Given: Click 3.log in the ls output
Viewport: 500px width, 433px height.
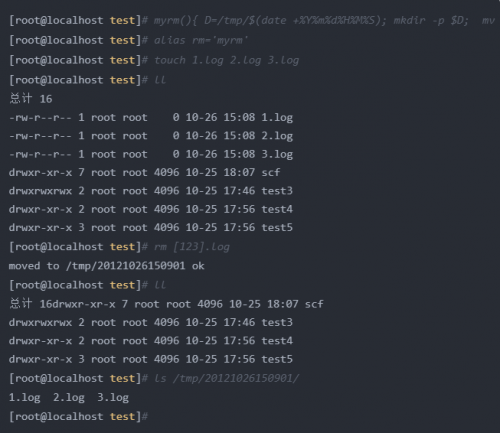Looking at the screenshot, I should (113, 398).
